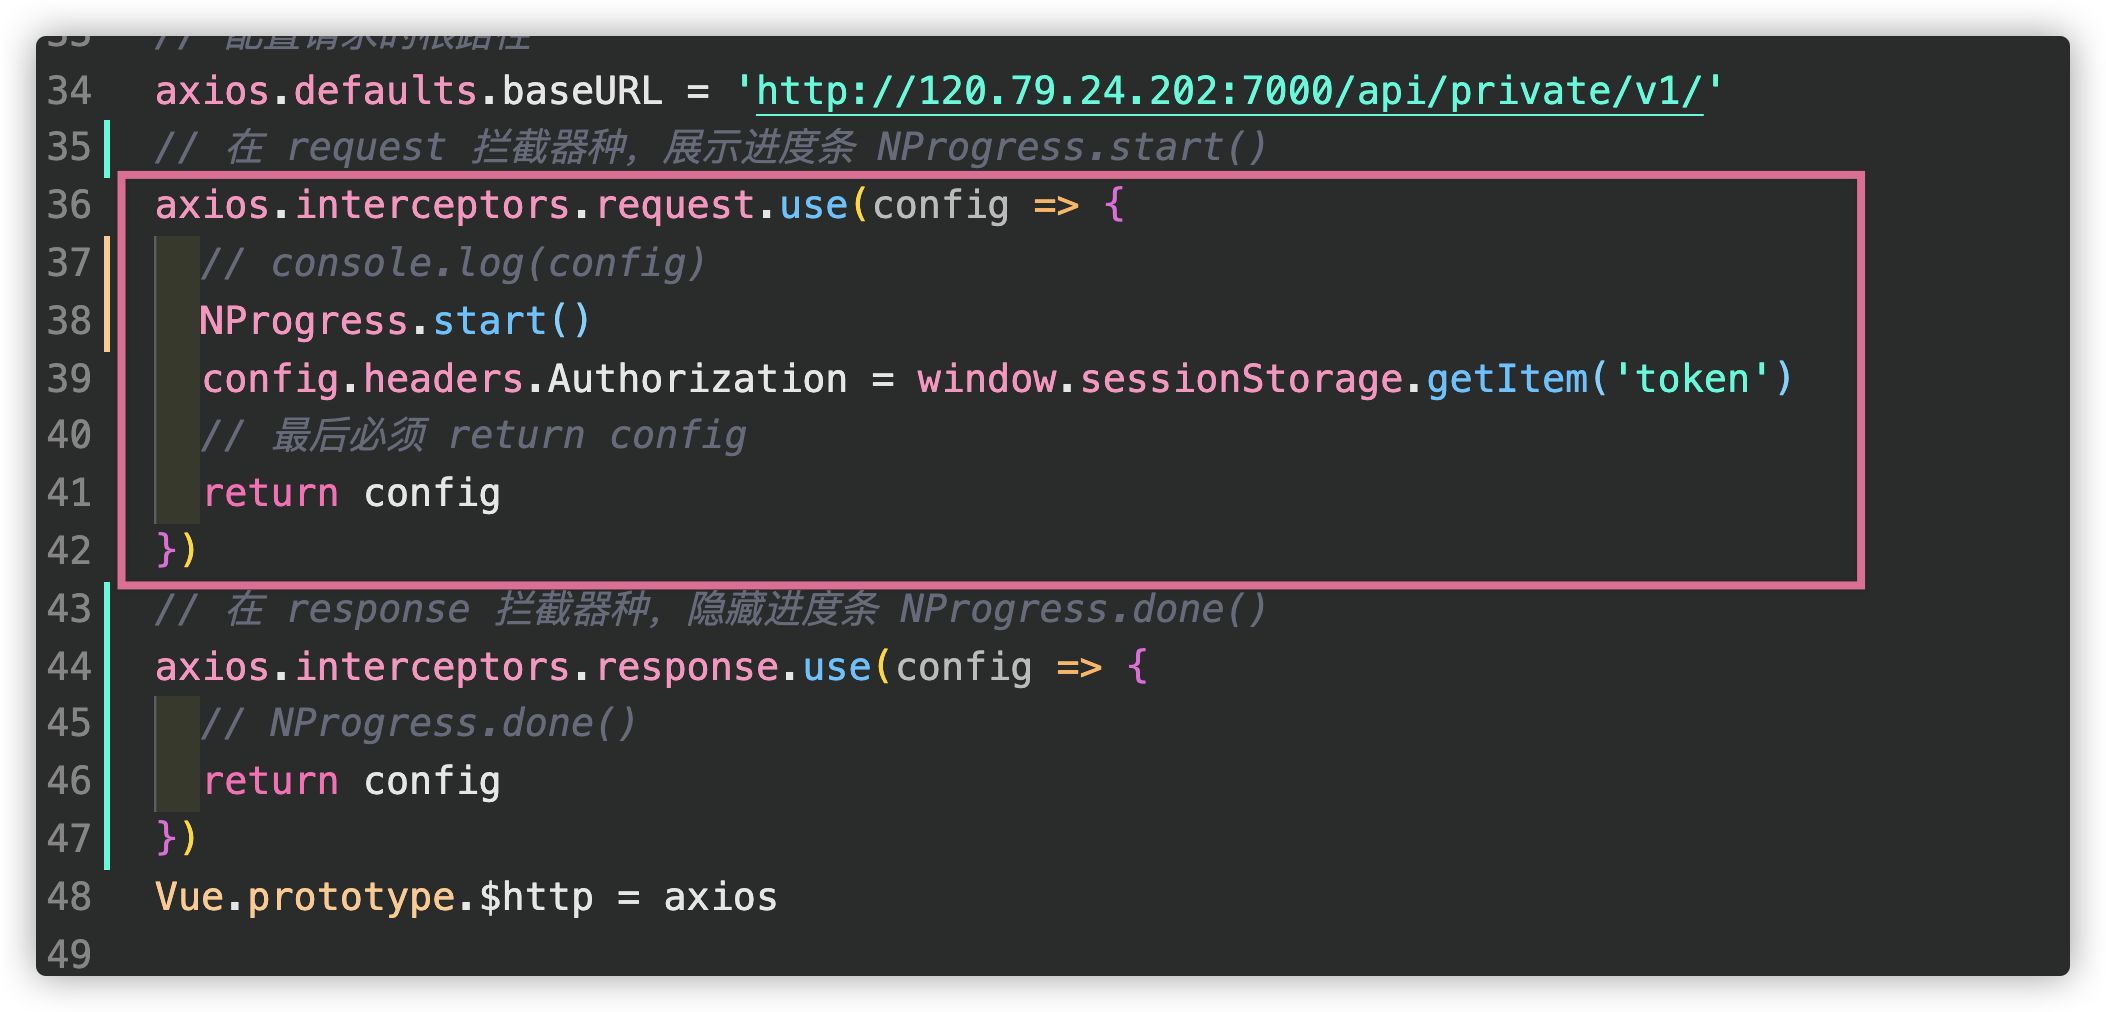Place cursor on Authorization property
This screenshot has height=1012, width=2106.
tap(697, 379)
